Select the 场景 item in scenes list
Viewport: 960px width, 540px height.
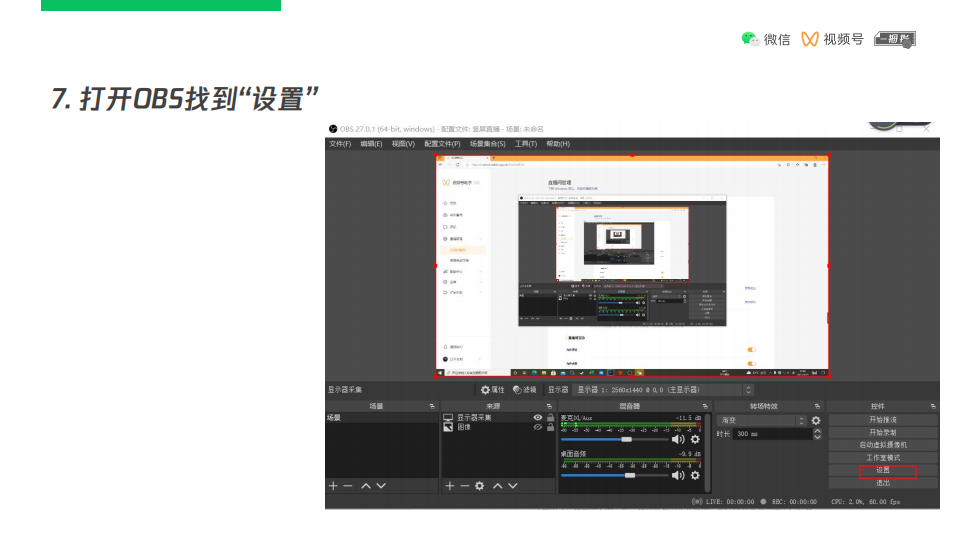[334, 417]
